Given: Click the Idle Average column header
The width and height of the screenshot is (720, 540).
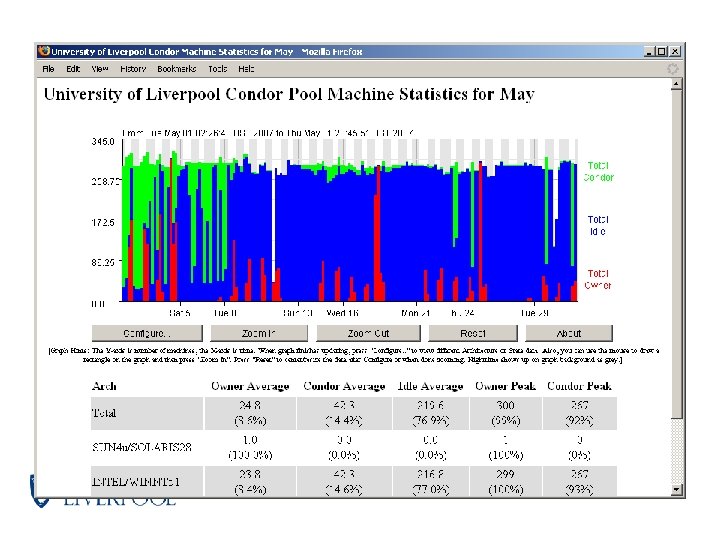Looking at the screenshot, I should click(x=430, y=386).
